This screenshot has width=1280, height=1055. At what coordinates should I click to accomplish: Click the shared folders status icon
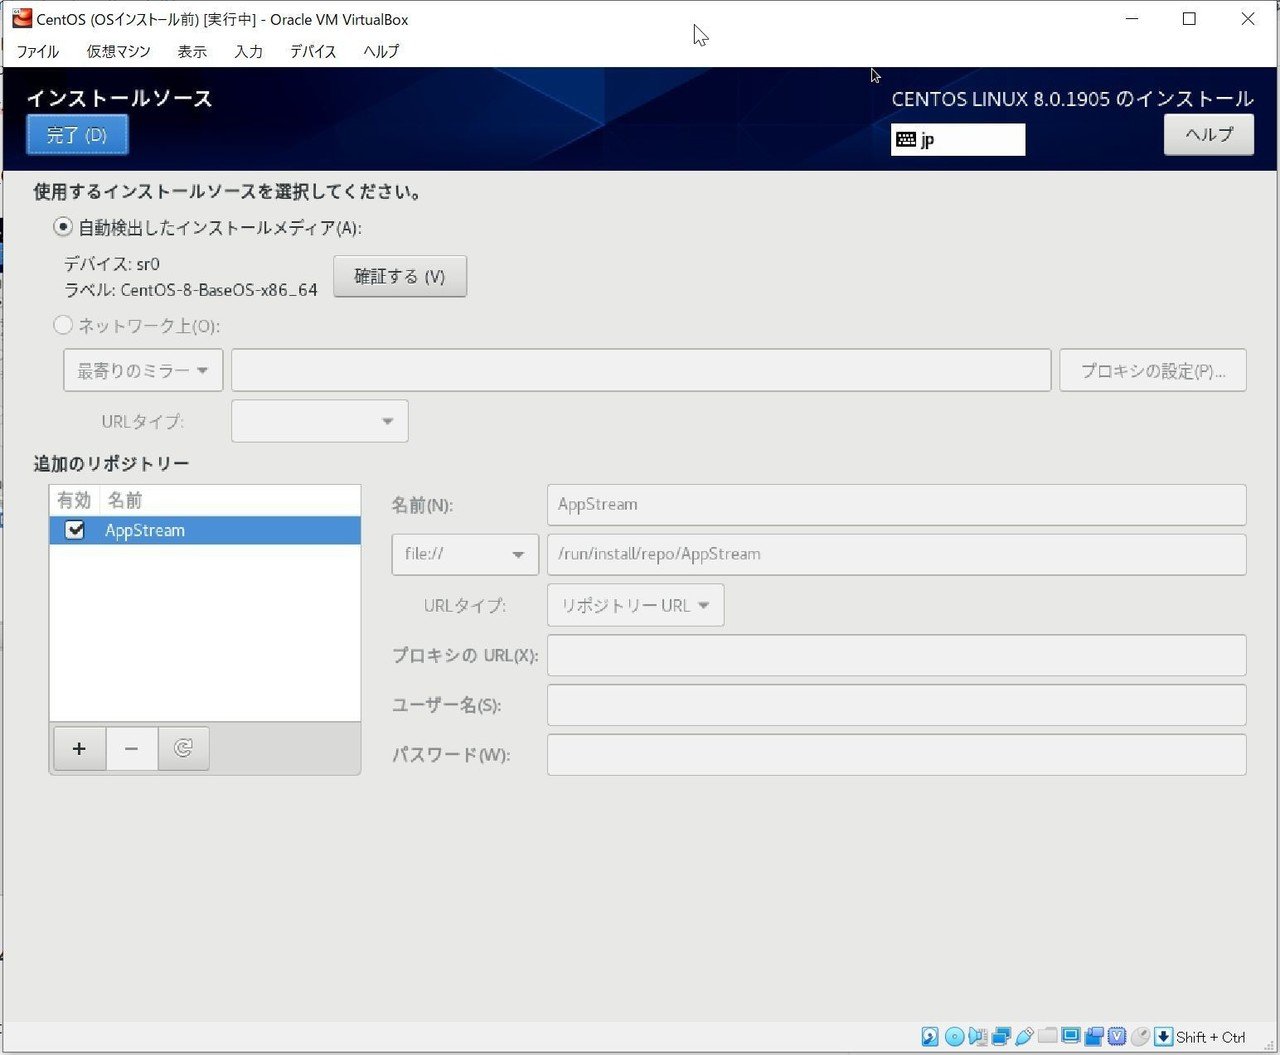point(1047,1035)
